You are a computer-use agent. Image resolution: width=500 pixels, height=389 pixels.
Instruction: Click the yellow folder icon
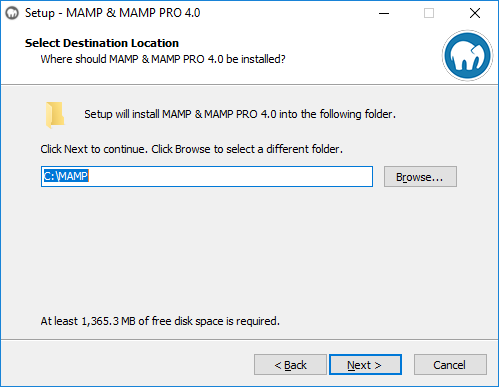pos(55,115)
